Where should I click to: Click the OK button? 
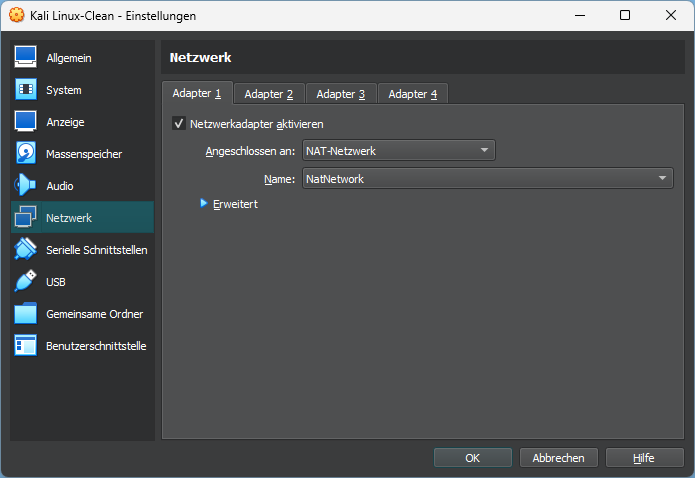pos(473,458)
